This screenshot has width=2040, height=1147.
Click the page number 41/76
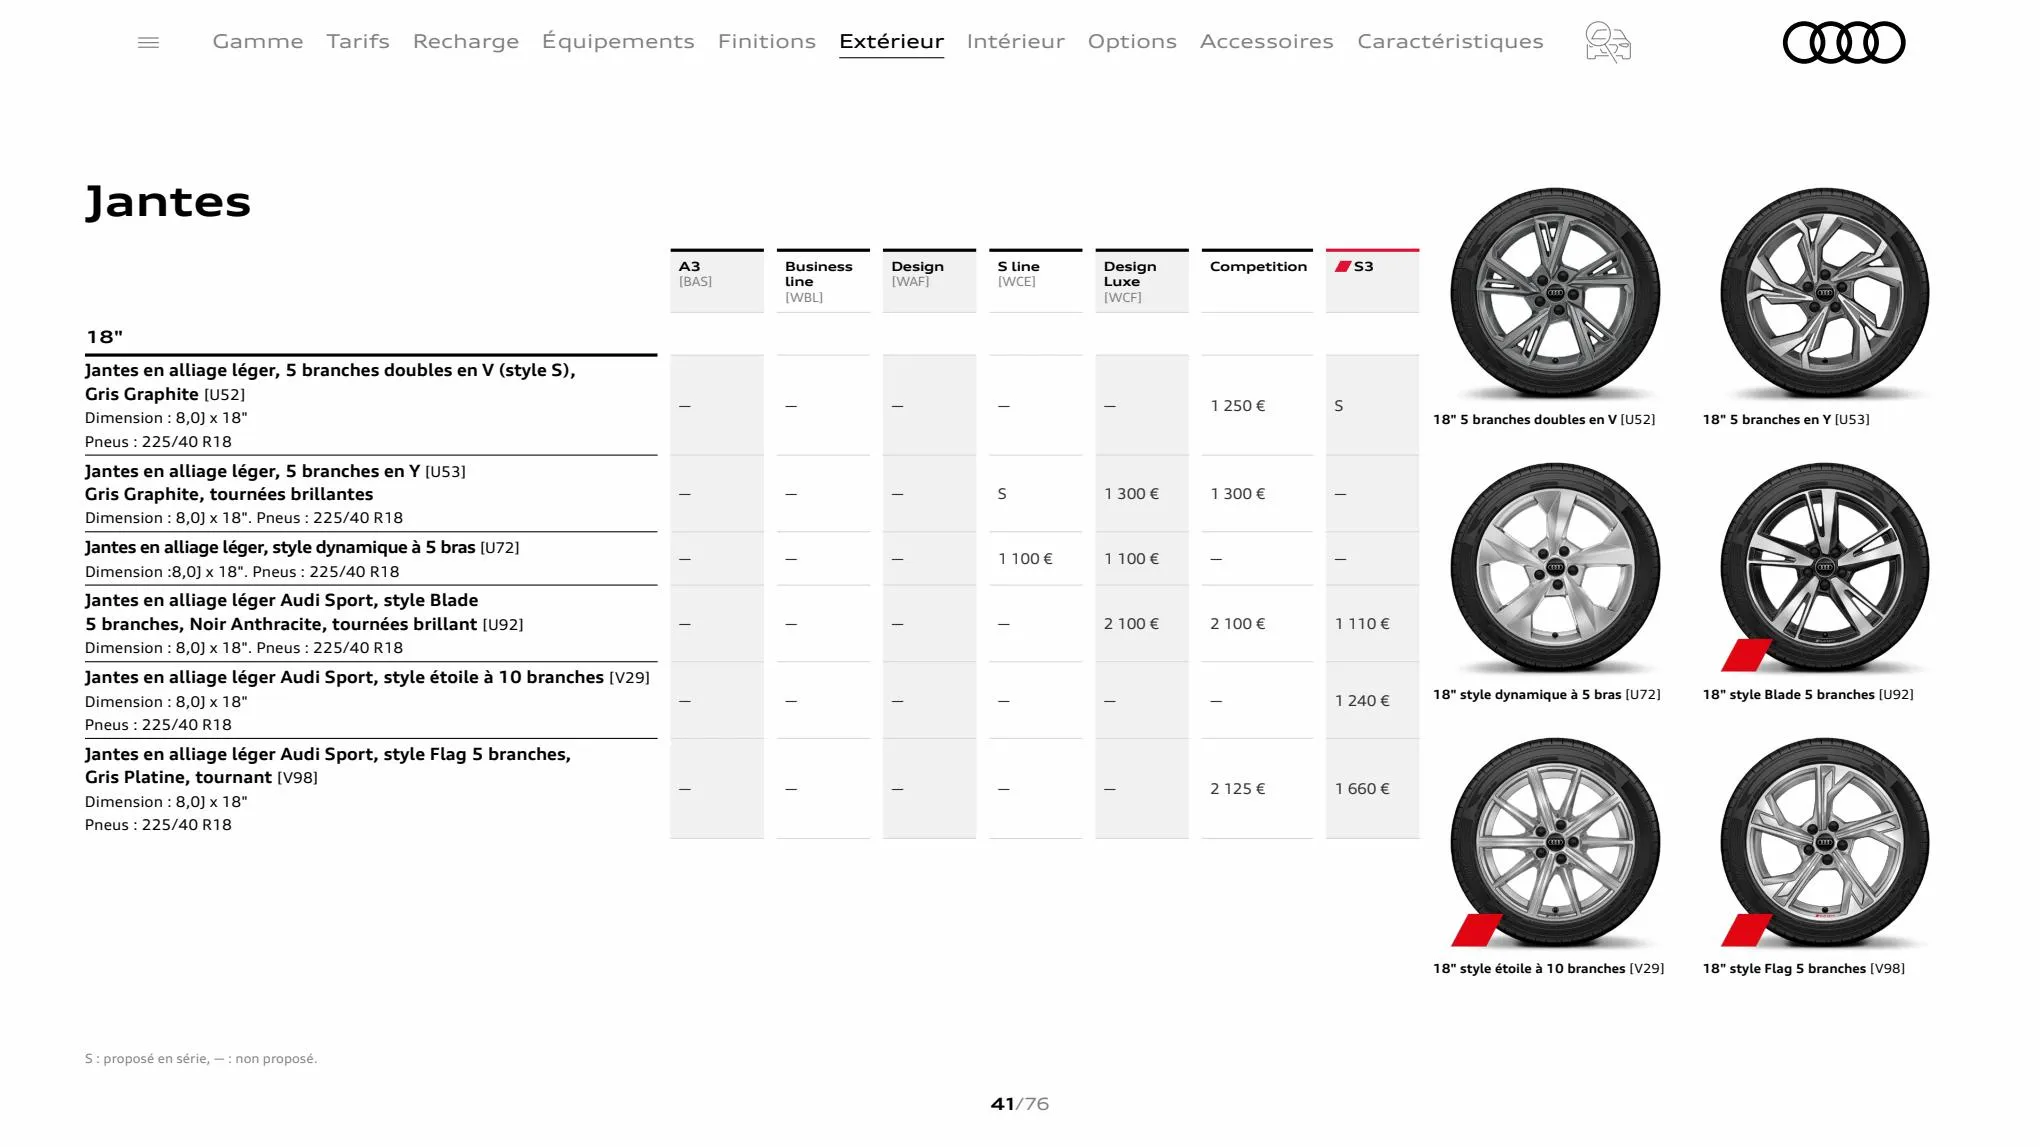[x=1020, y=1104]
